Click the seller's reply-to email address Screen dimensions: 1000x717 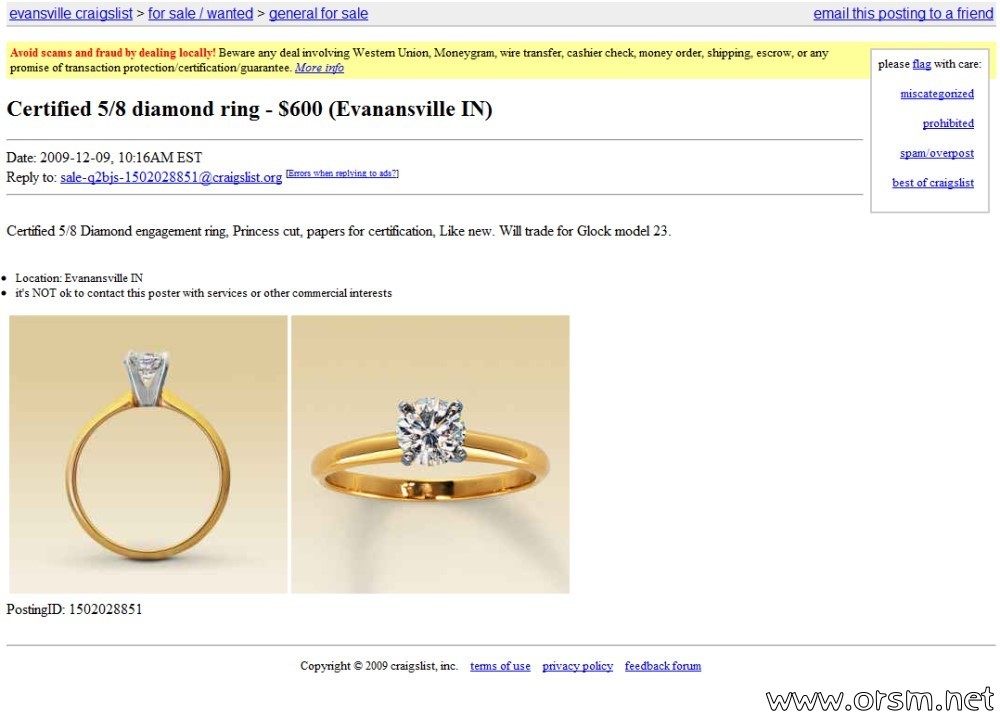click(x=171, y=177)
